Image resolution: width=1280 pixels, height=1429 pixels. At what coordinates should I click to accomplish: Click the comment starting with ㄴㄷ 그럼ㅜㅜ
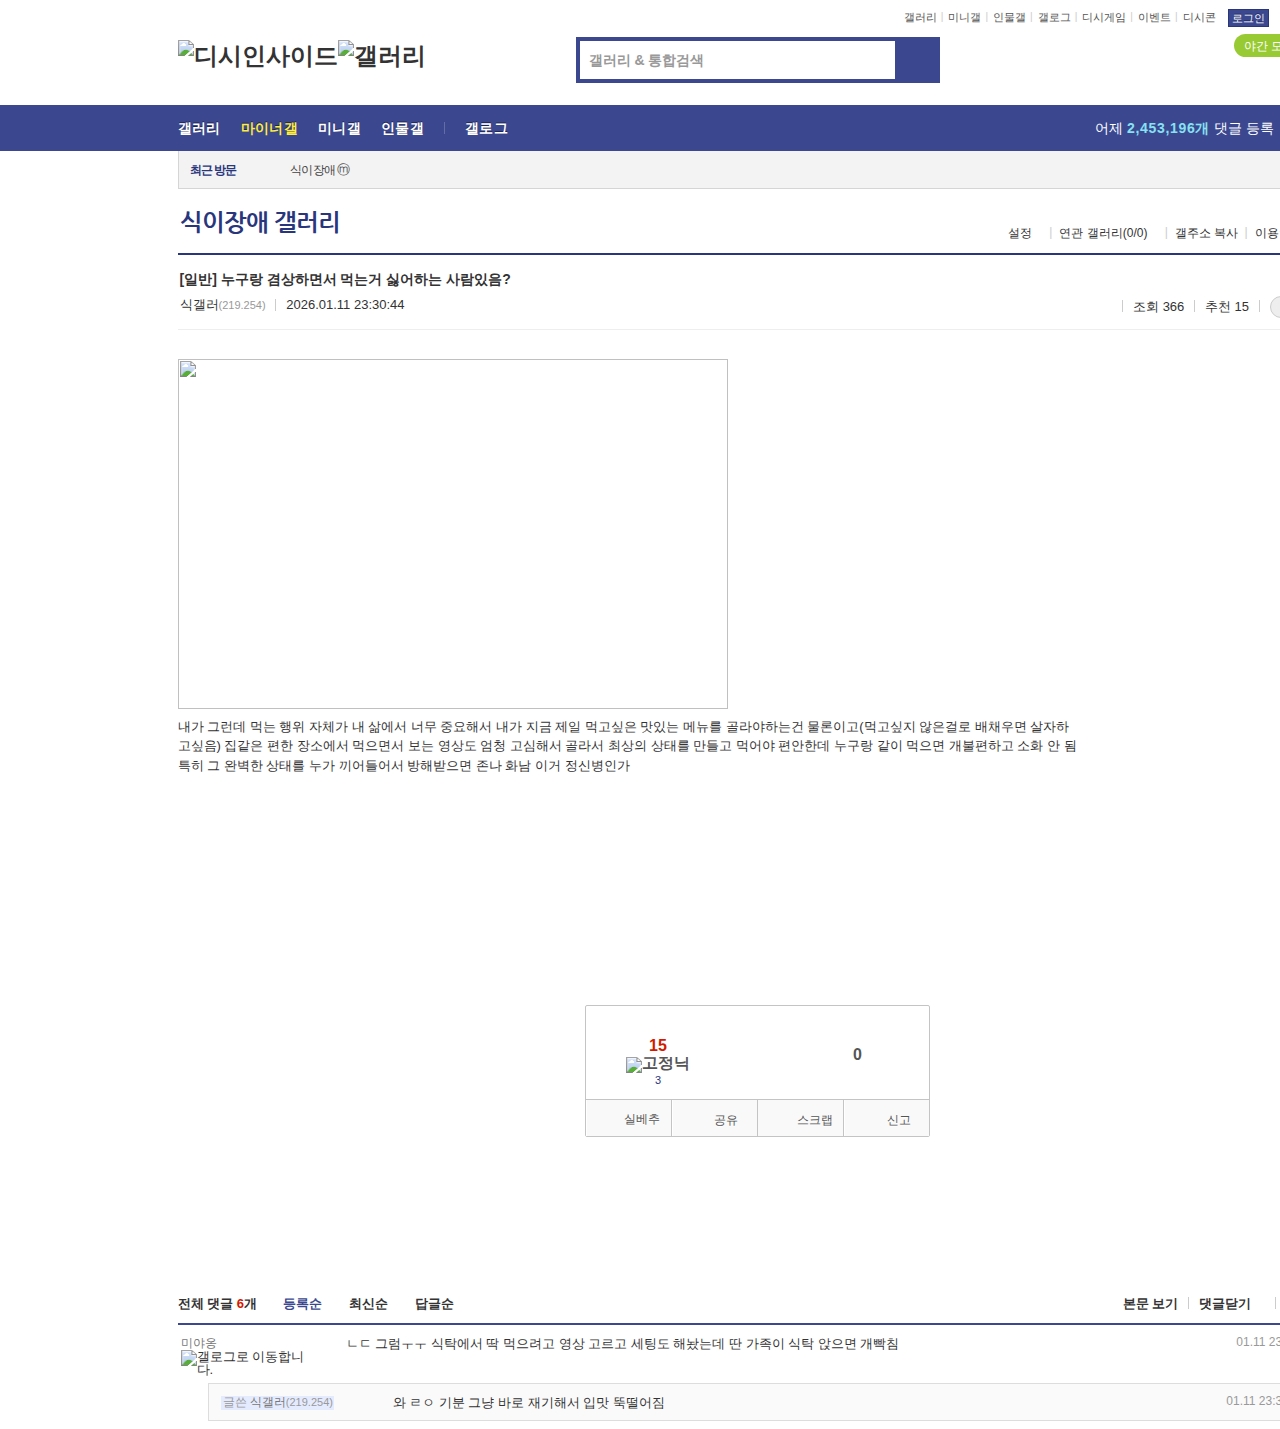point(622,1344)
